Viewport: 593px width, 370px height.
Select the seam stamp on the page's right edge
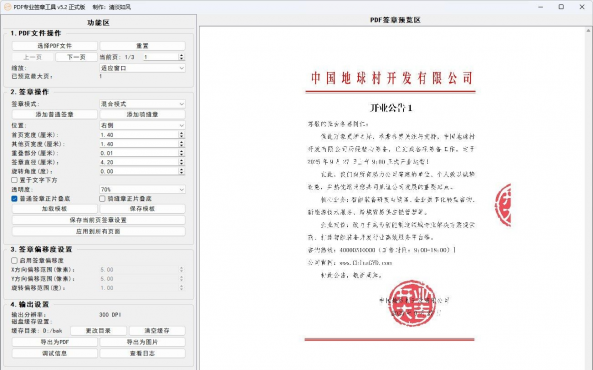[503, 205]
